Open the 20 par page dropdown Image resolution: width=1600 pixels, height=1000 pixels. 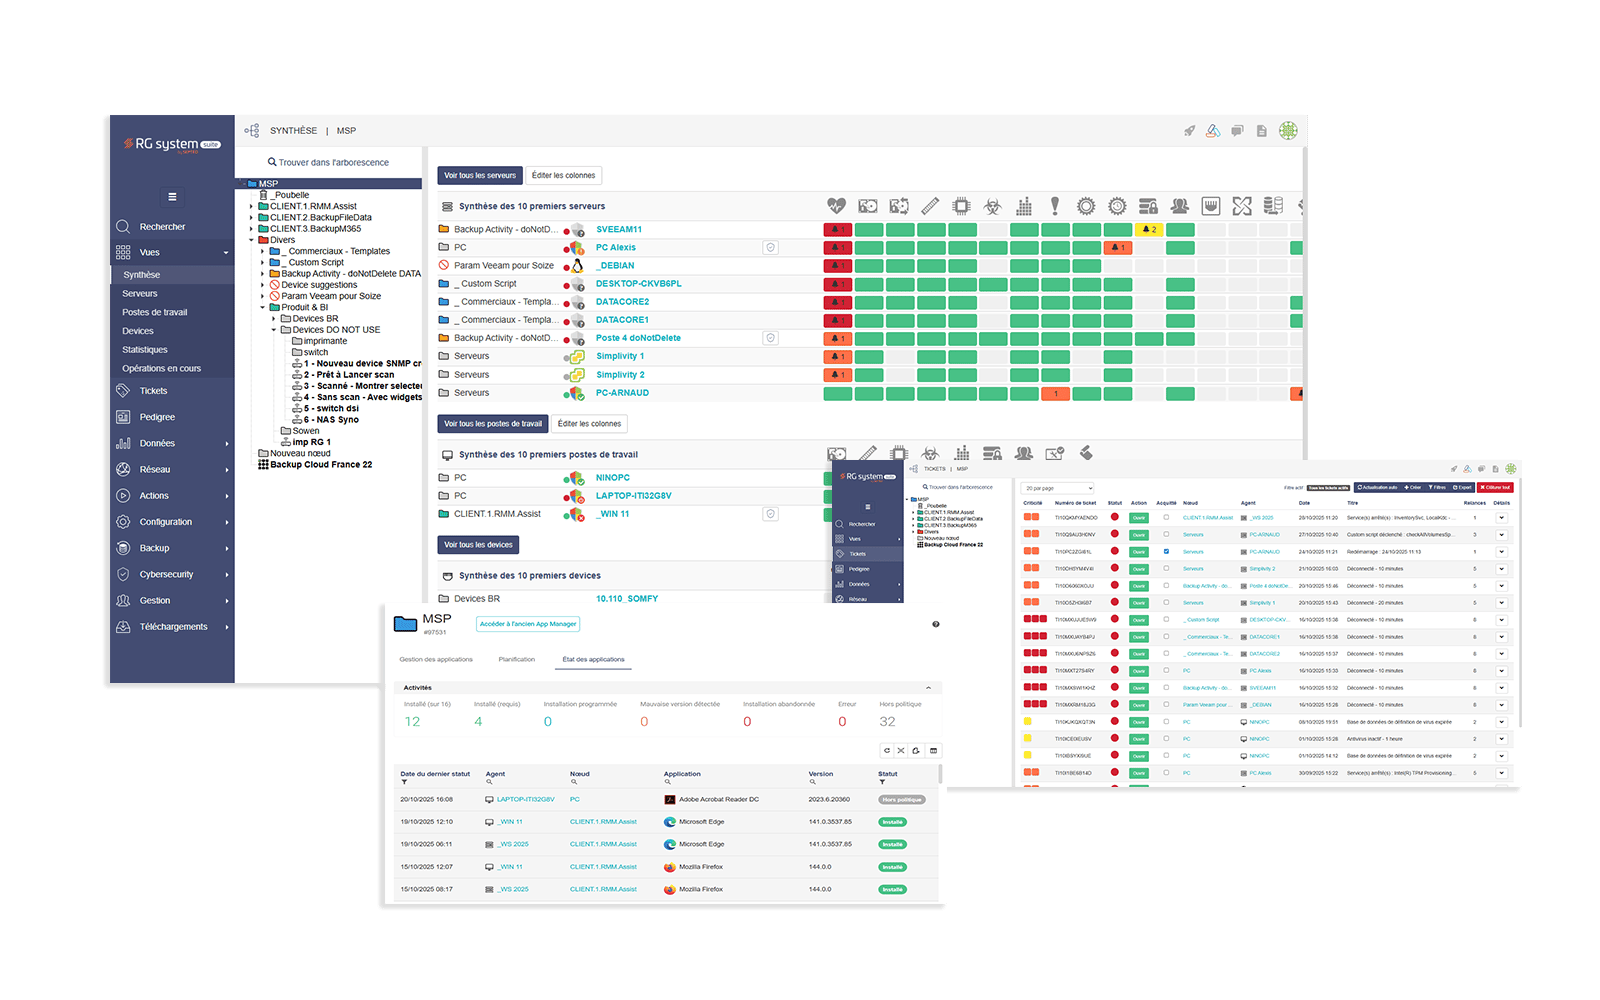point(1058,488)
